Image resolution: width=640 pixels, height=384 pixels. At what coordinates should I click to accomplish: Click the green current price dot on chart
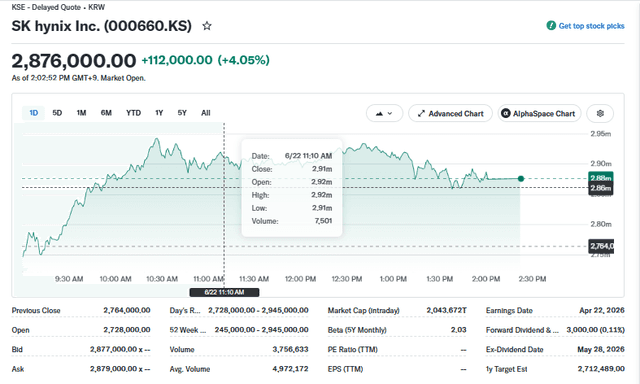[x=521, y=178]
